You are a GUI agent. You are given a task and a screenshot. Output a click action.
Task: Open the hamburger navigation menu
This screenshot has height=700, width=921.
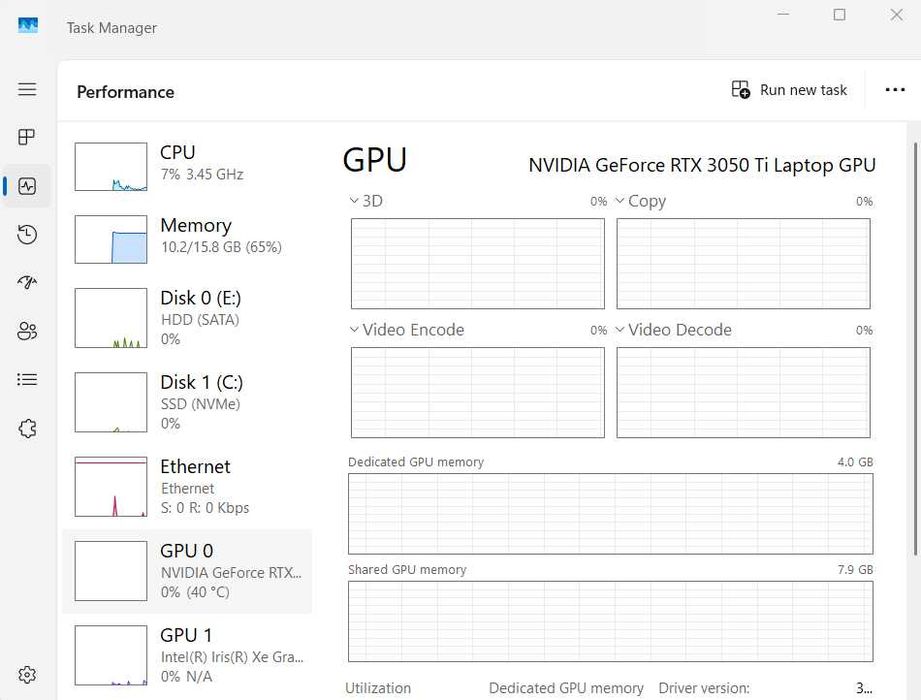click(27, 89)
